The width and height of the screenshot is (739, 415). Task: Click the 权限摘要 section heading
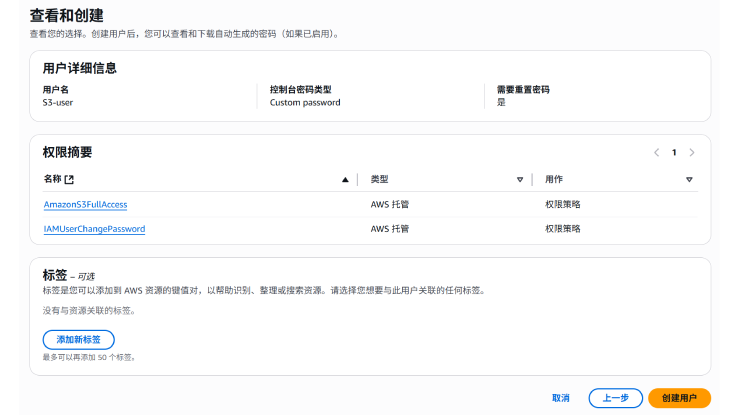point(68,152)
